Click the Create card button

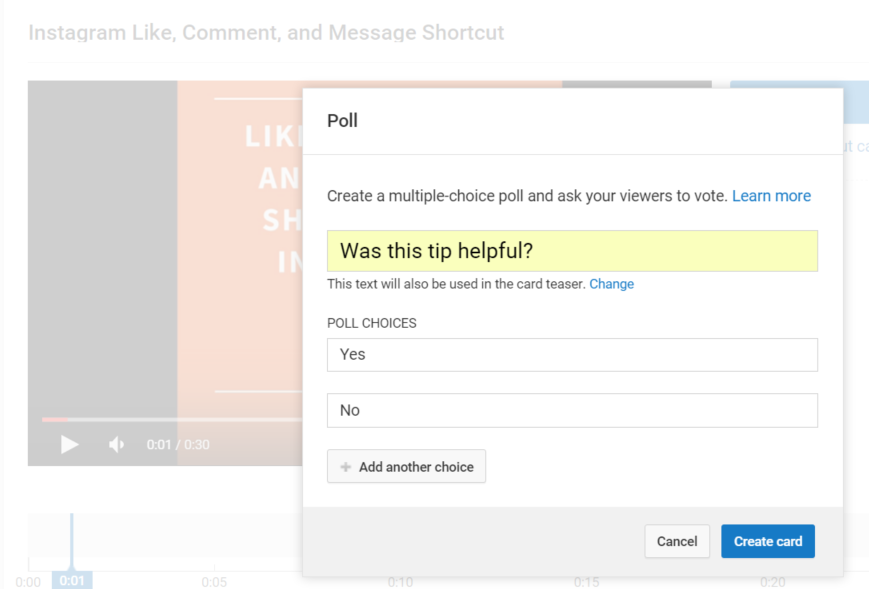768,541
